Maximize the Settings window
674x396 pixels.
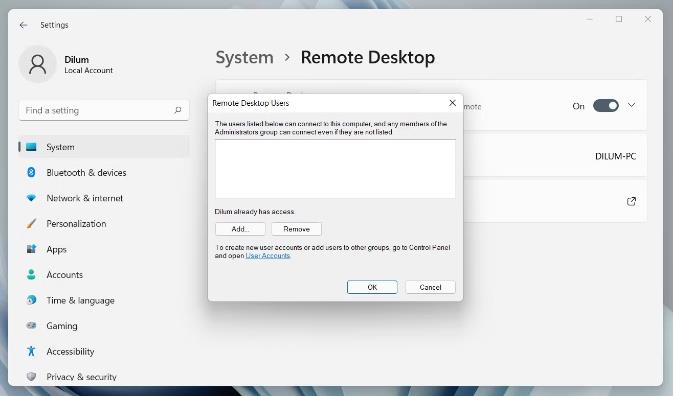(x=619, y=19)
